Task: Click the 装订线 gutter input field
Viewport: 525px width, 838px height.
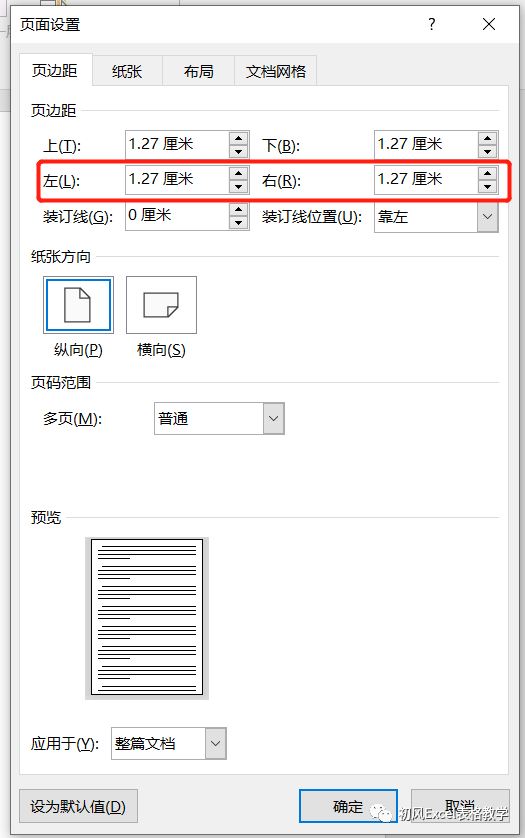Action: click(x=177, y=216)
